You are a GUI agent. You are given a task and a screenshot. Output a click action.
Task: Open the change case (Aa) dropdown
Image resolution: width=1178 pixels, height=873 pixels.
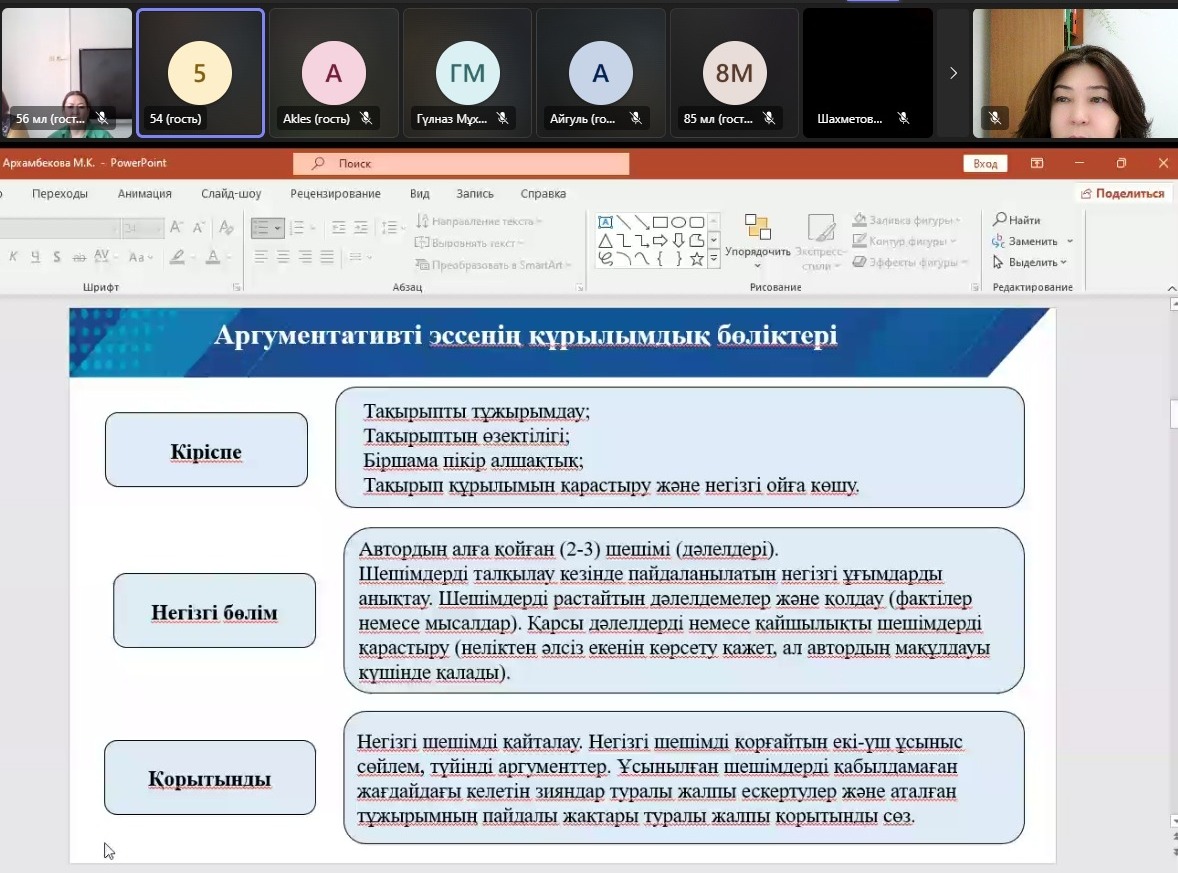point(140,257)
